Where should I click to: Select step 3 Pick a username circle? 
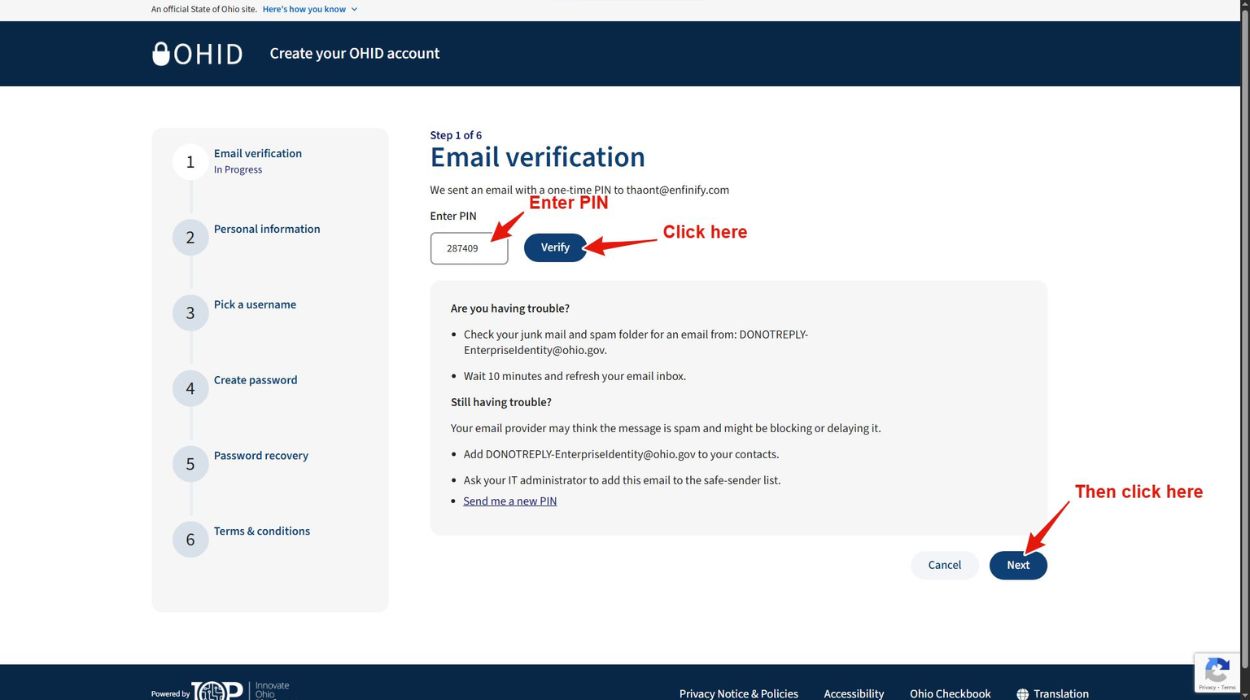point(190,312)
